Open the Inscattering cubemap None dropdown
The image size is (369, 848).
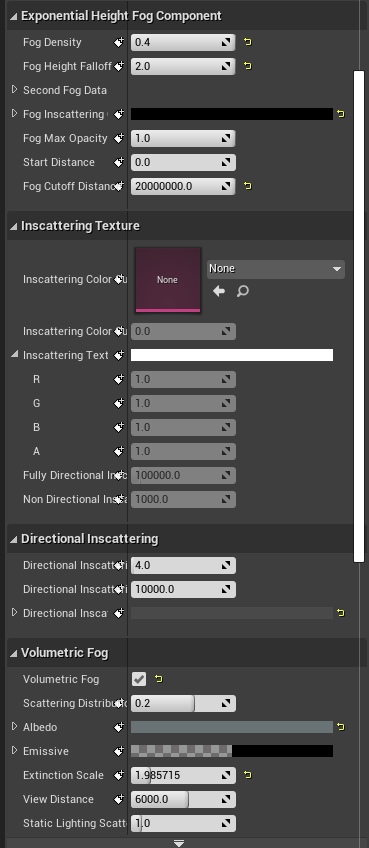[x=276, y=269]
